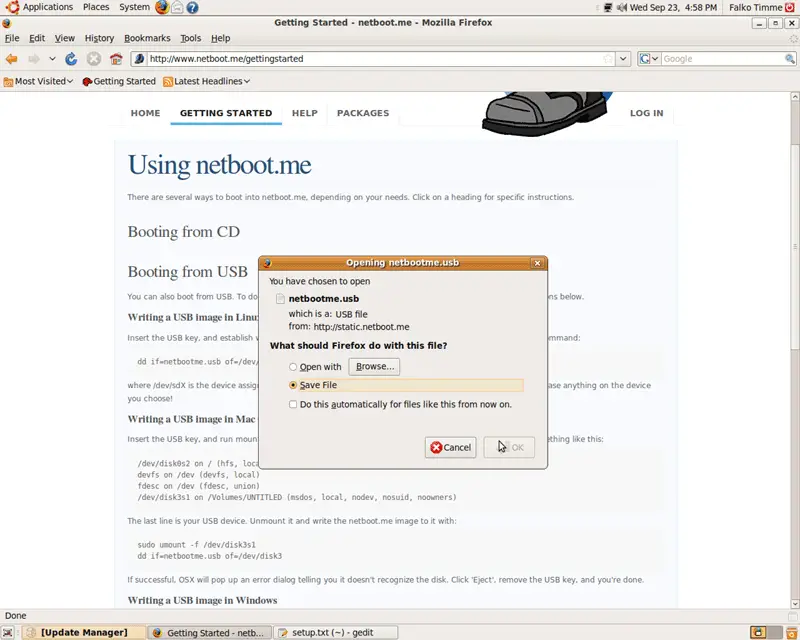The width and height of the screenshot is (800, 640).
Task: Go to the Firefox Home page icon
Action: tap(116, 59)
